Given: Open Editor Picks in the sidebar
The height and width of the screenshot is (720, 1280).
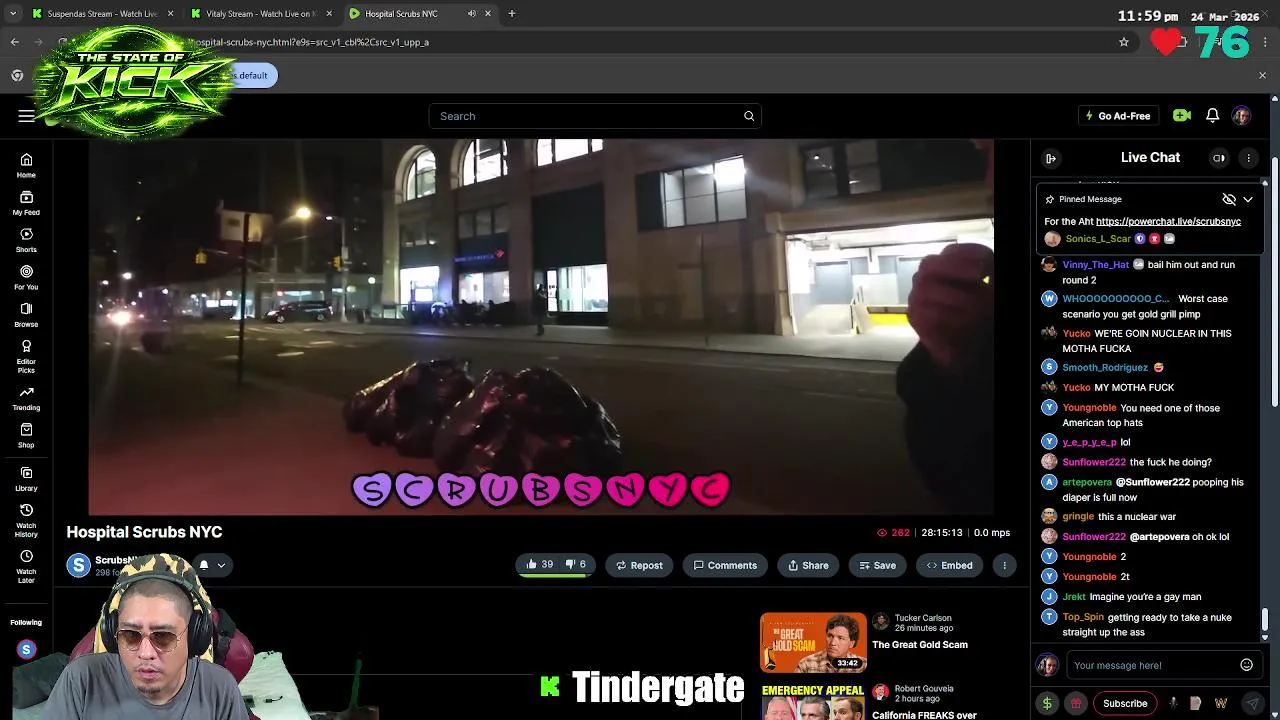Looking at the screenshot, I should pyautogui.click(x=26, y=357).
